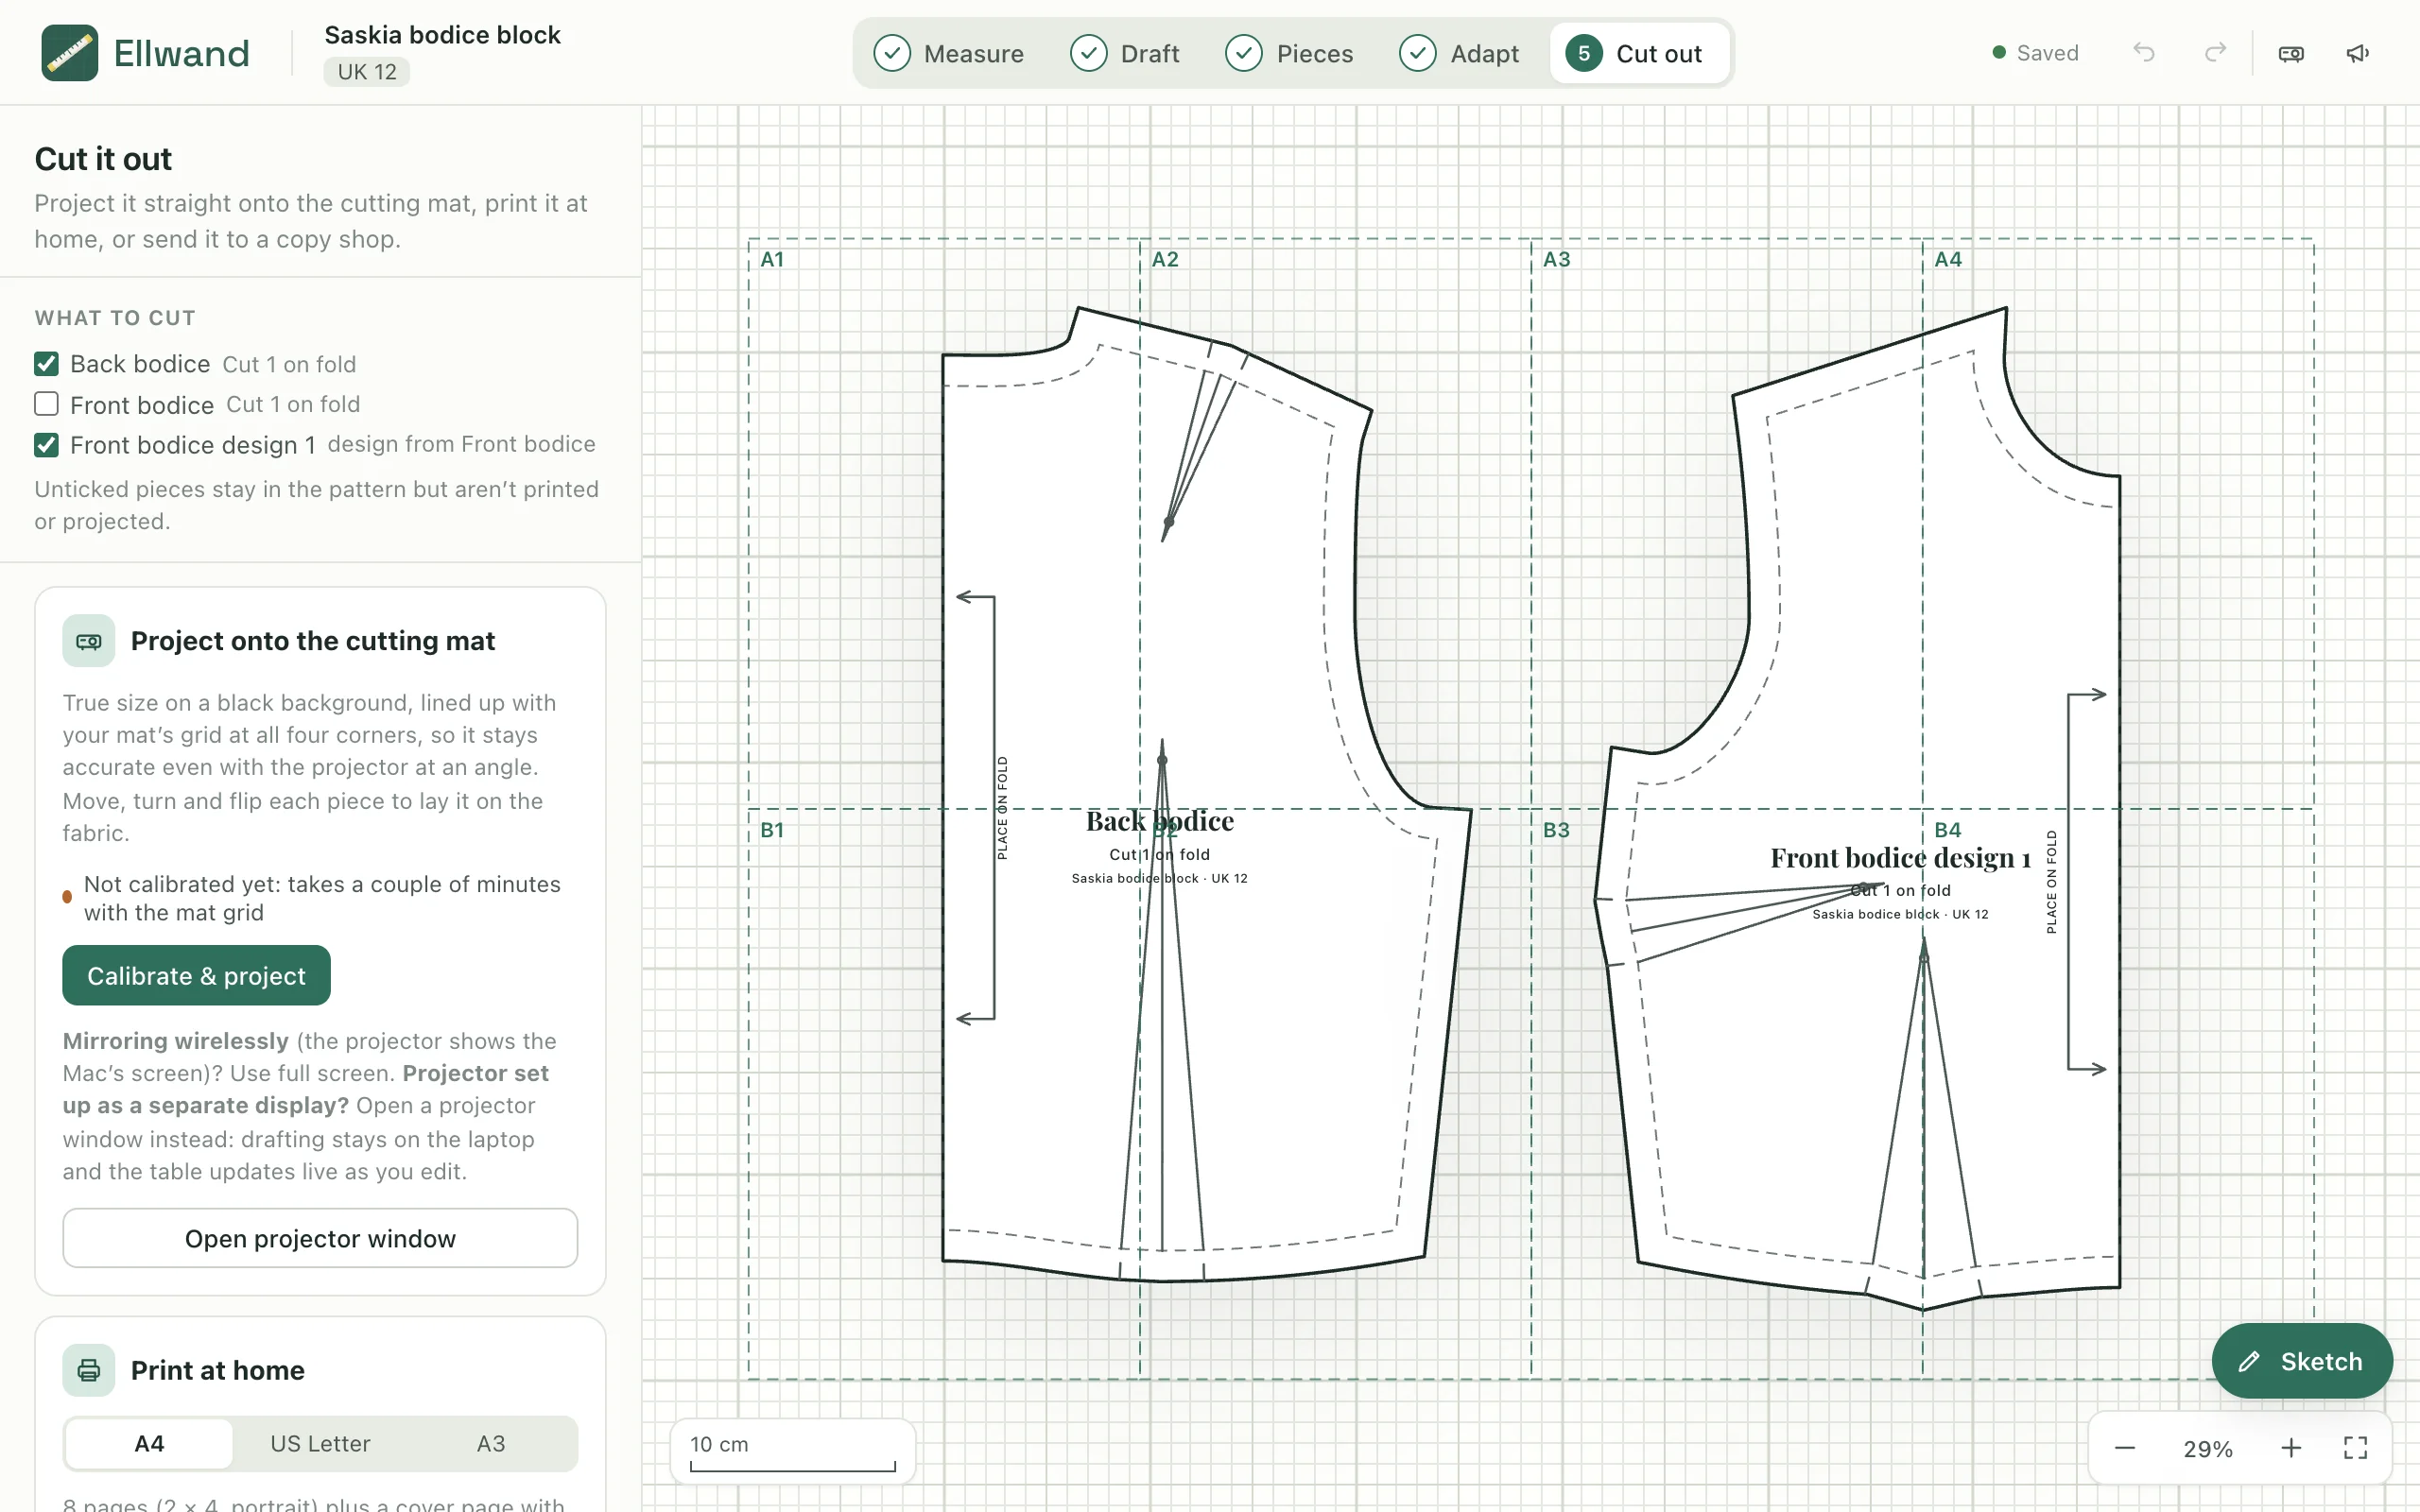Viewport: 2420px width, 1512px height.
Task: Switch to the Draft step
Action: [1125, 53]
